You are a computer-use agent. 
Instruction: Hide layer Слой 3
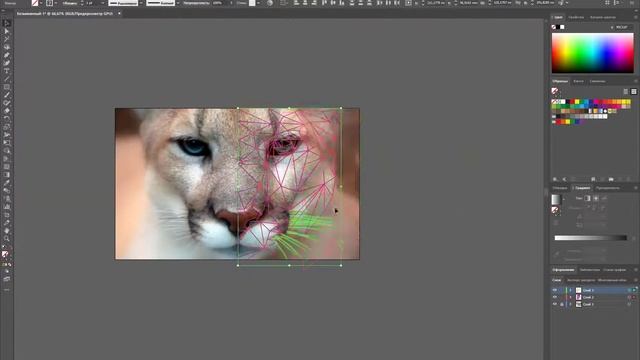pos(554,290)
